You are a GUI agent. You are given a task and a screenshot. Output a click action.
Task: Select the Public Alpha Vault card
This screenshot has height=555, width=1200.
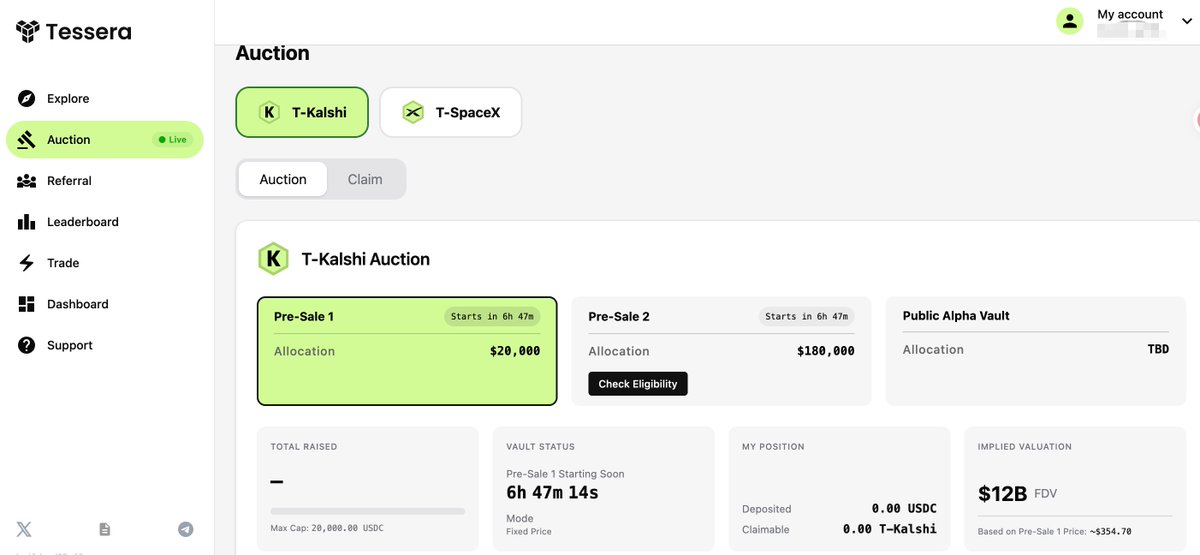coord(1036,351)
